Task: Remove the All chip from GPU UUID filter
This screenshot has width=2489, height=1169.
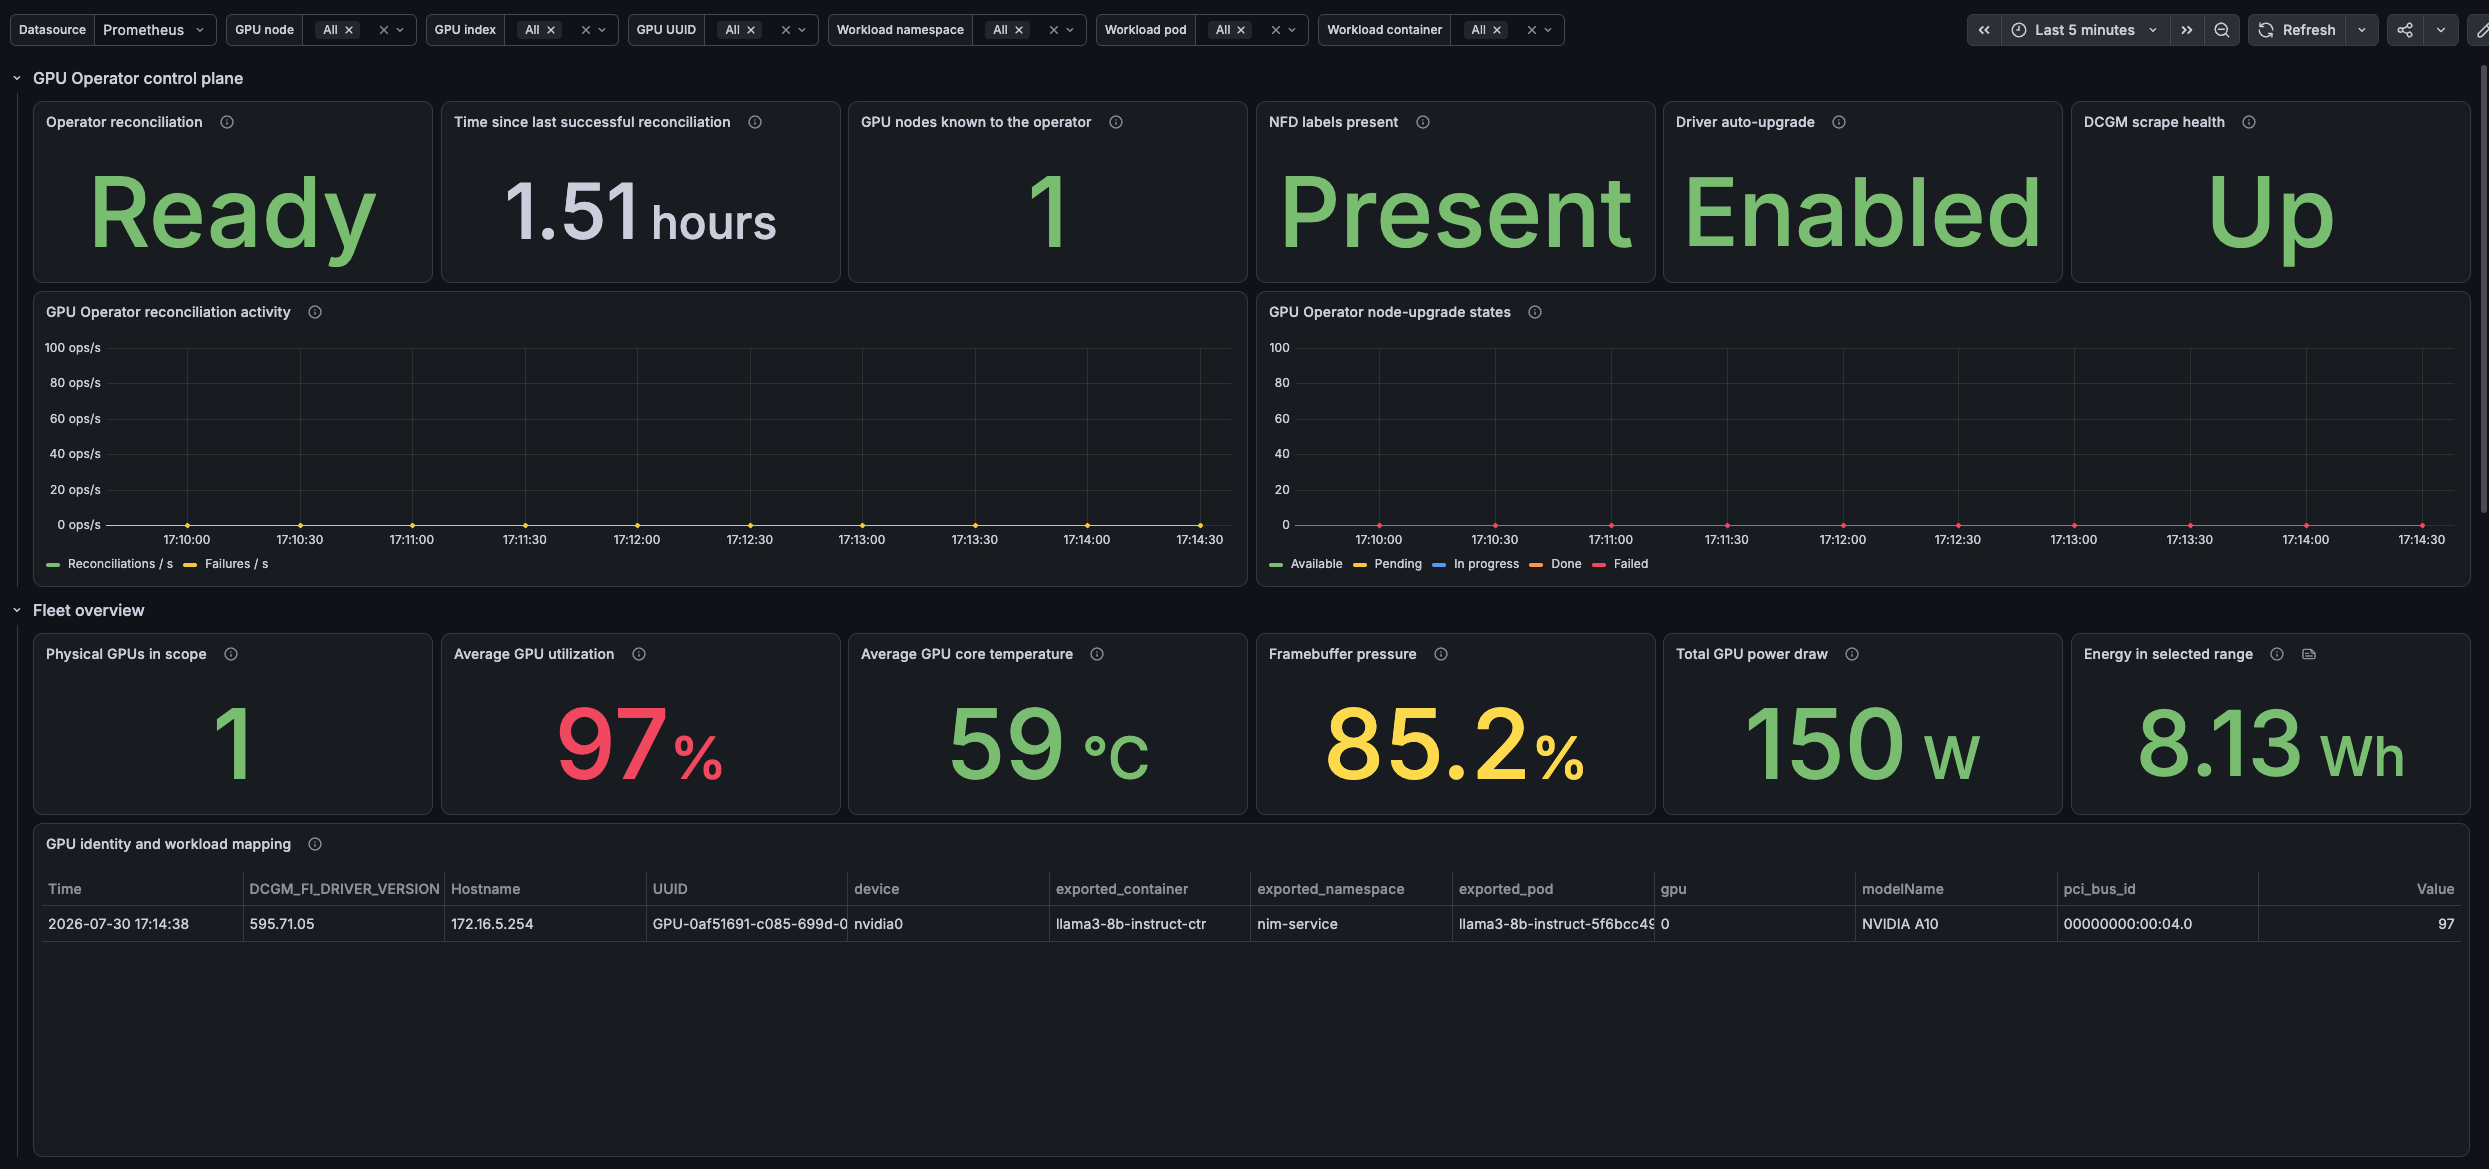Action: point(751,30)
